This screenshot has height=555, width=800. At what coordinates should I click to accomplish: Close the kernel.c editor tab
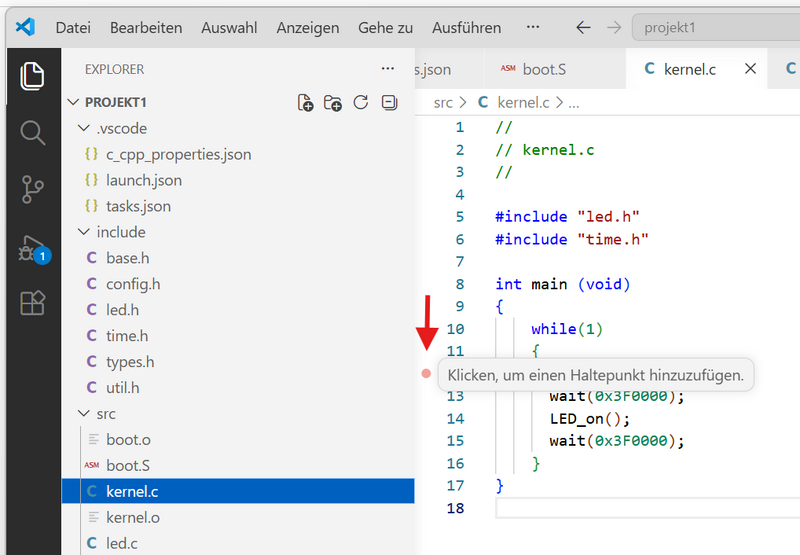click(x=750, y=68)
